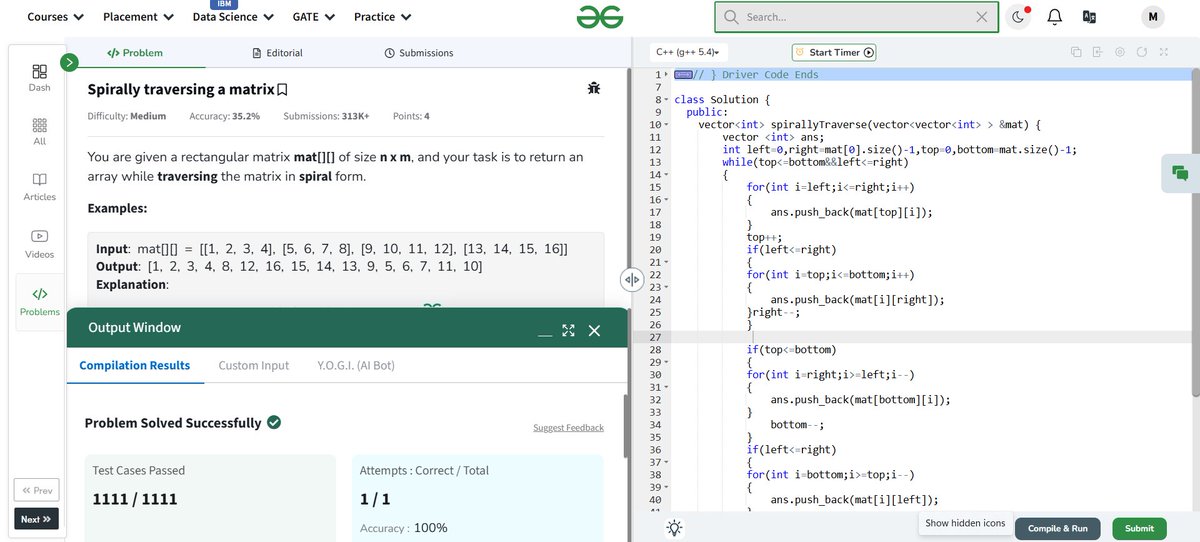The height and width of the screenshot is (542, 1200).
Task: Open editor settings gear icon
Action: point(1120,52)
